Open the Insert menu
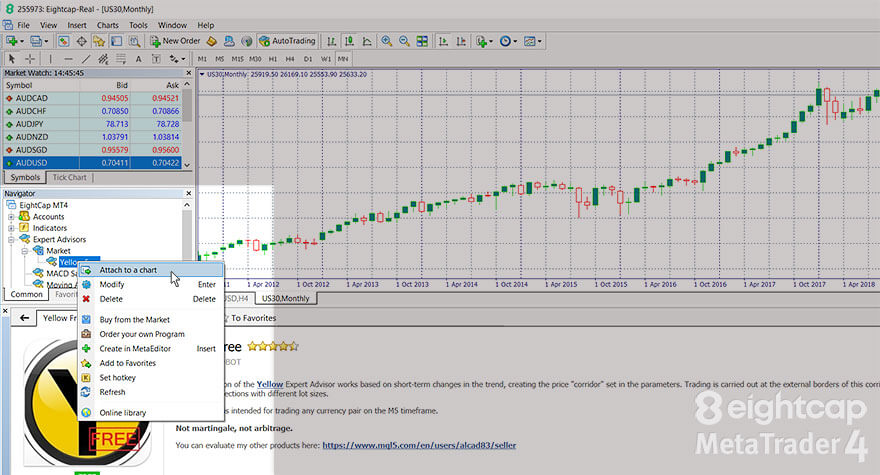Viewport: 880px width, 475px height. (77, 25)
